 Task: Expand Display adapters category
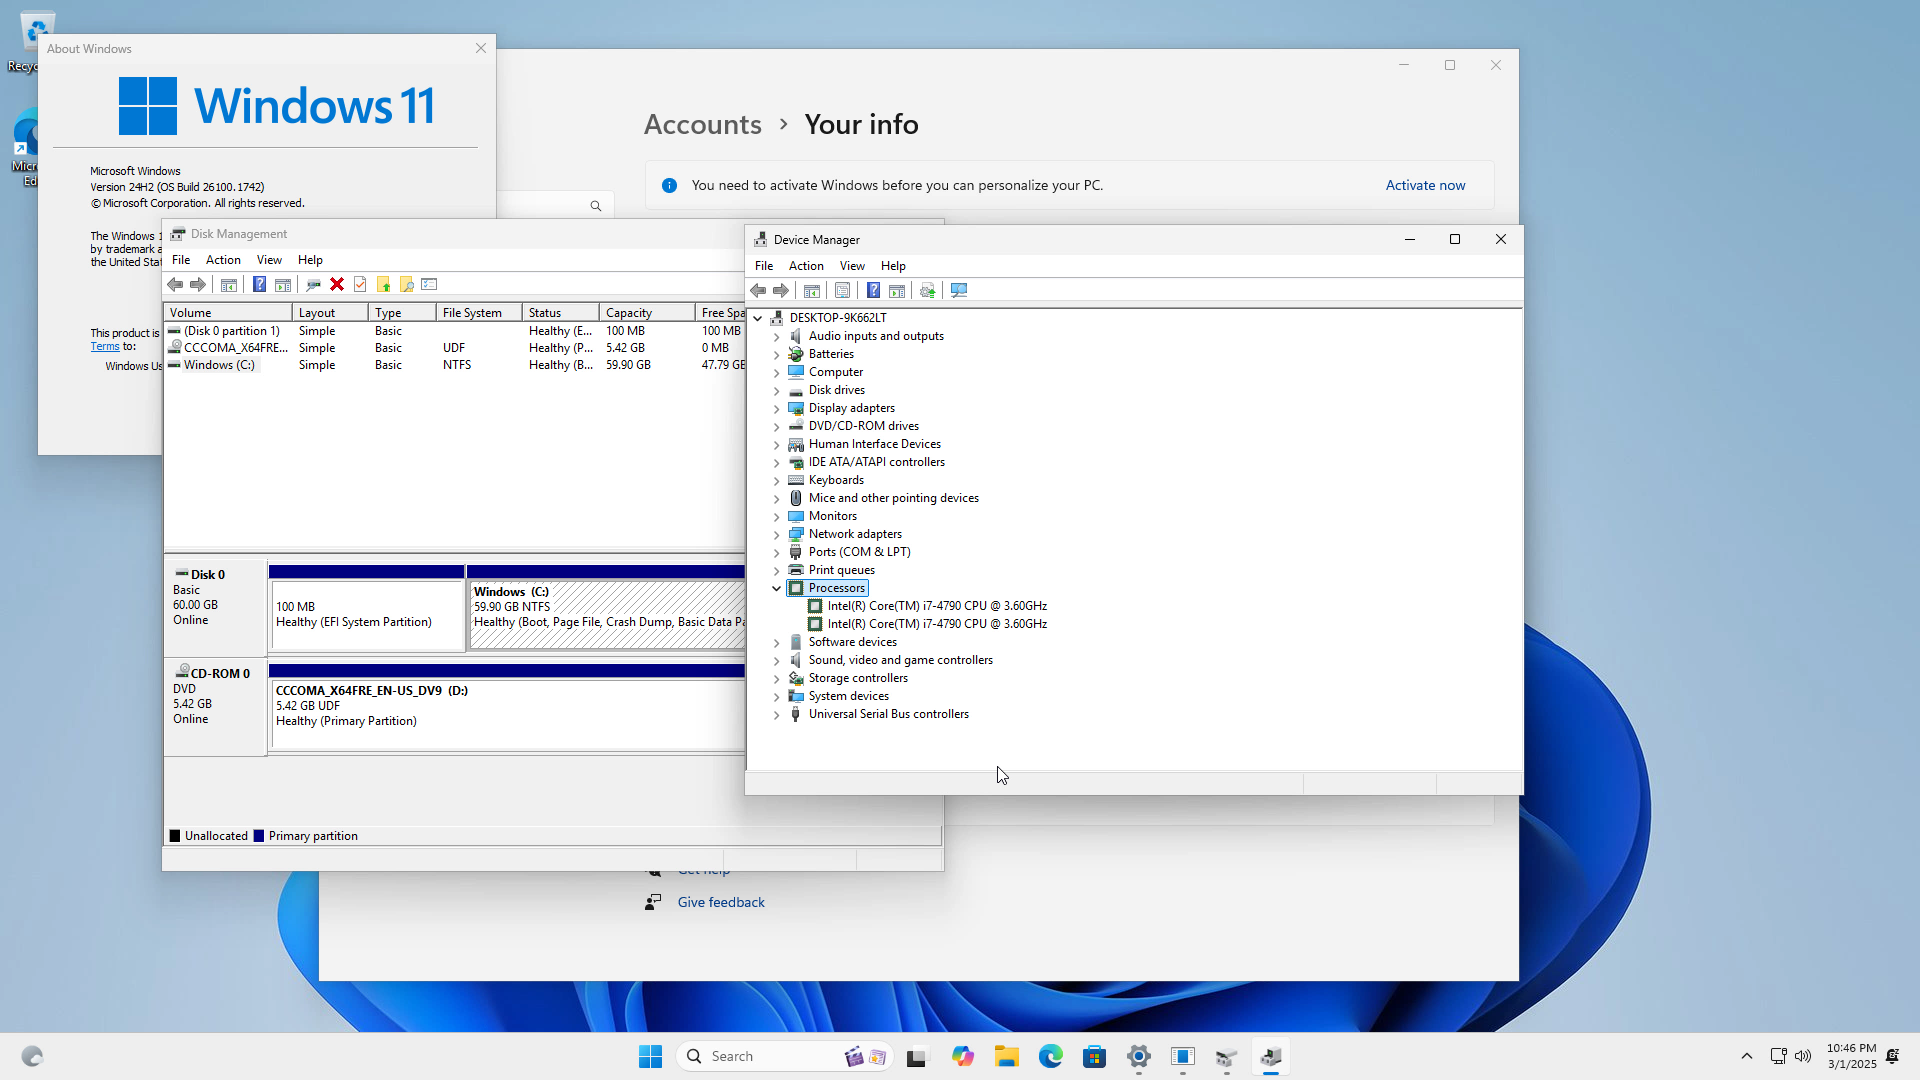coord(776,409)
